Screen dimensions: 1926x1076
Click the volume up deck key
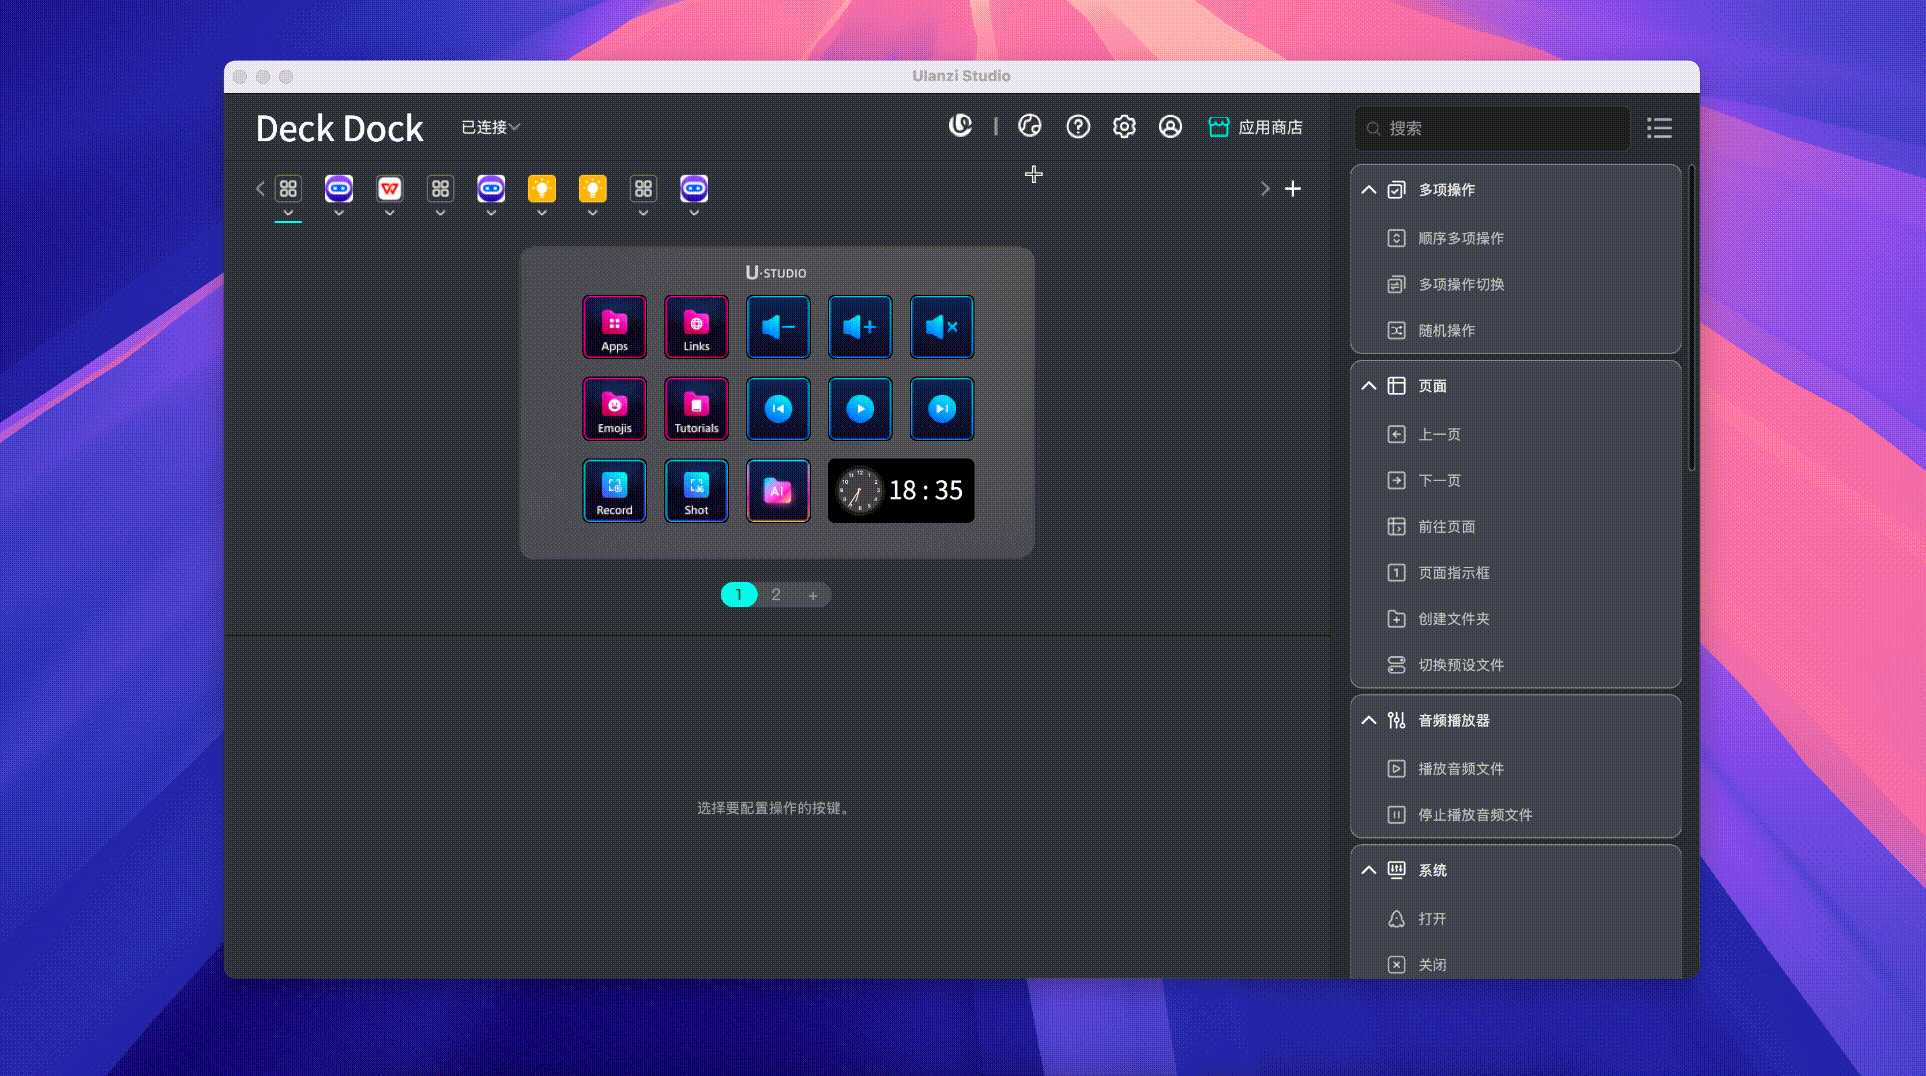point(860,327)
